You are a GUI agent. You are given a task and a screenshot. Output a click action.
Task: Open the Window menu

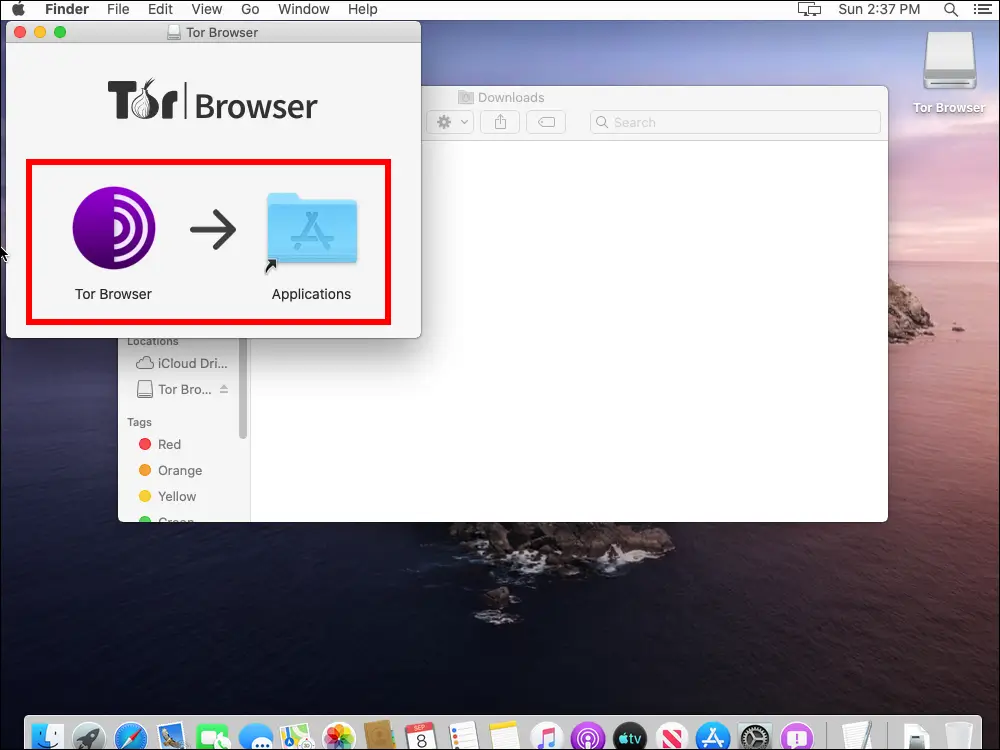pyautogui.click(x=304, y=9)
